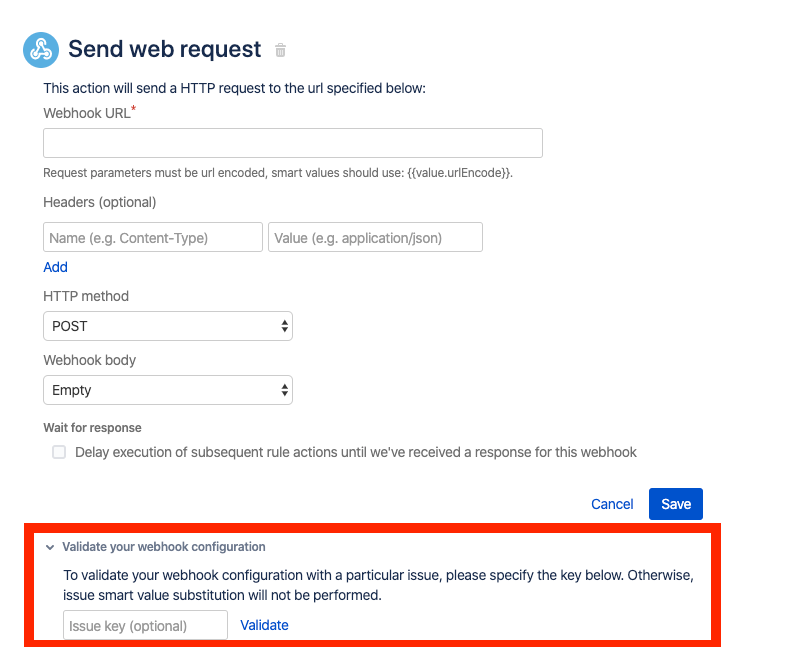Screen dimensions: 802x647
Task: Click the Webhook URL input field
Action: 293,143
